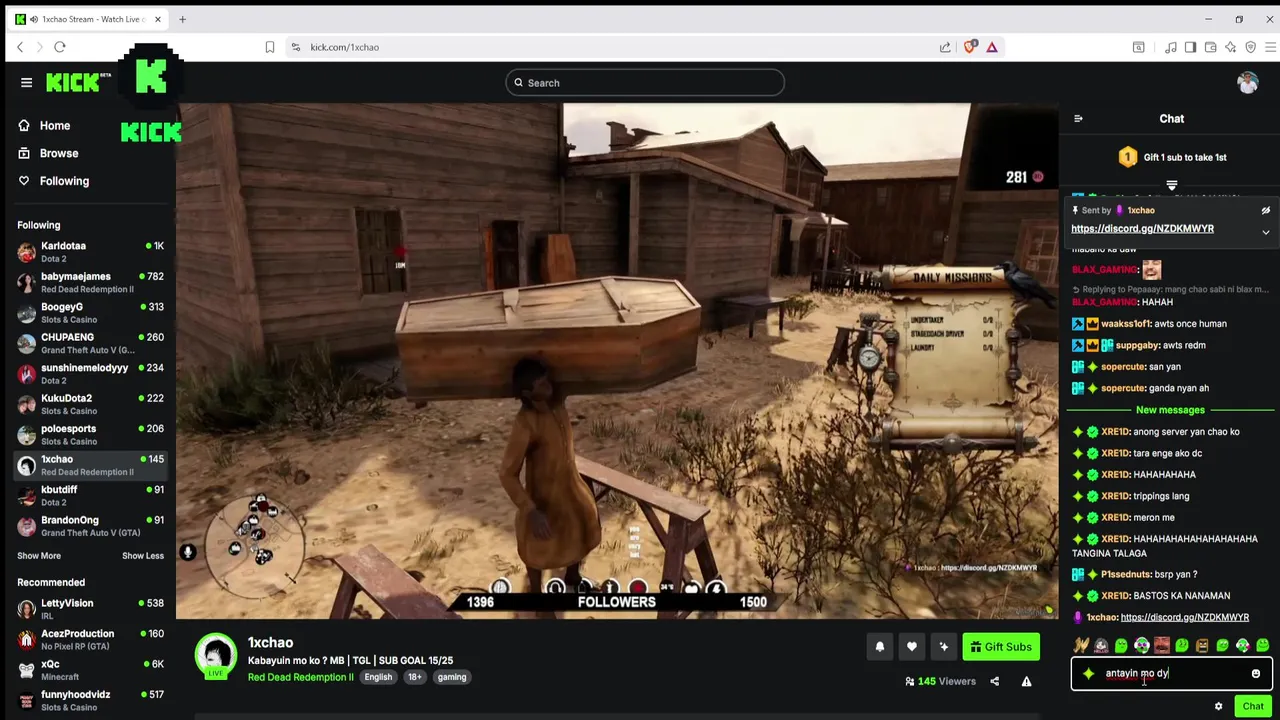Viewport: 1280px width, 720px height.
Task: Click the Gift Subs button
Action: [x=1000, y=647]
